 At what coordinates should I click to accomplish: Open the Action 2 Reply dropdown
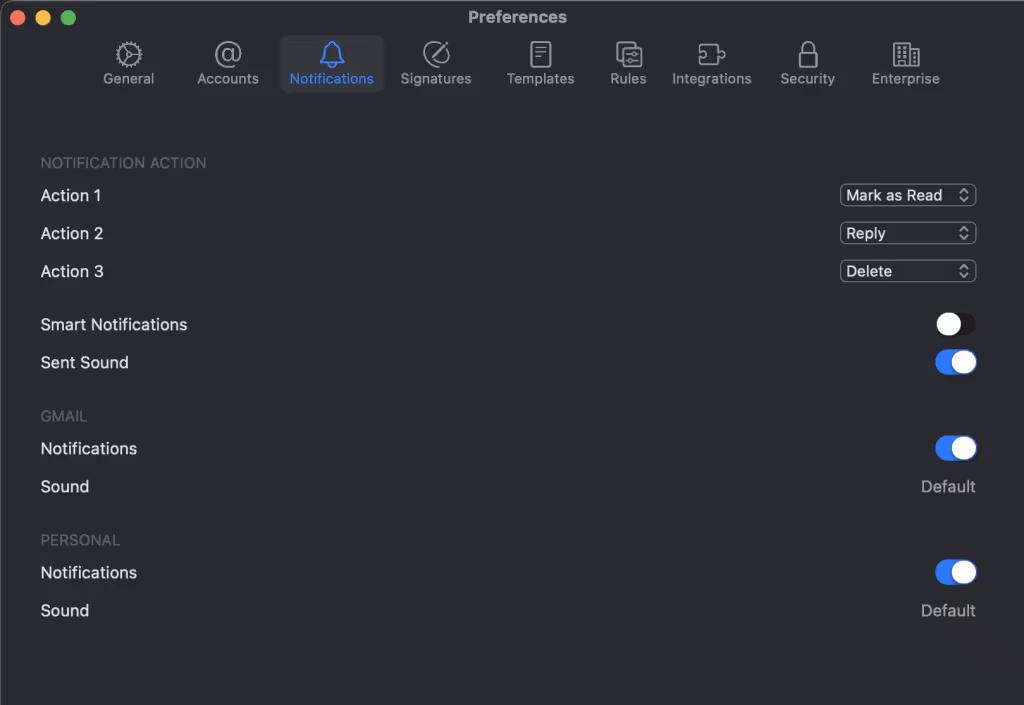pyautogui.click(x=908, y=233)
